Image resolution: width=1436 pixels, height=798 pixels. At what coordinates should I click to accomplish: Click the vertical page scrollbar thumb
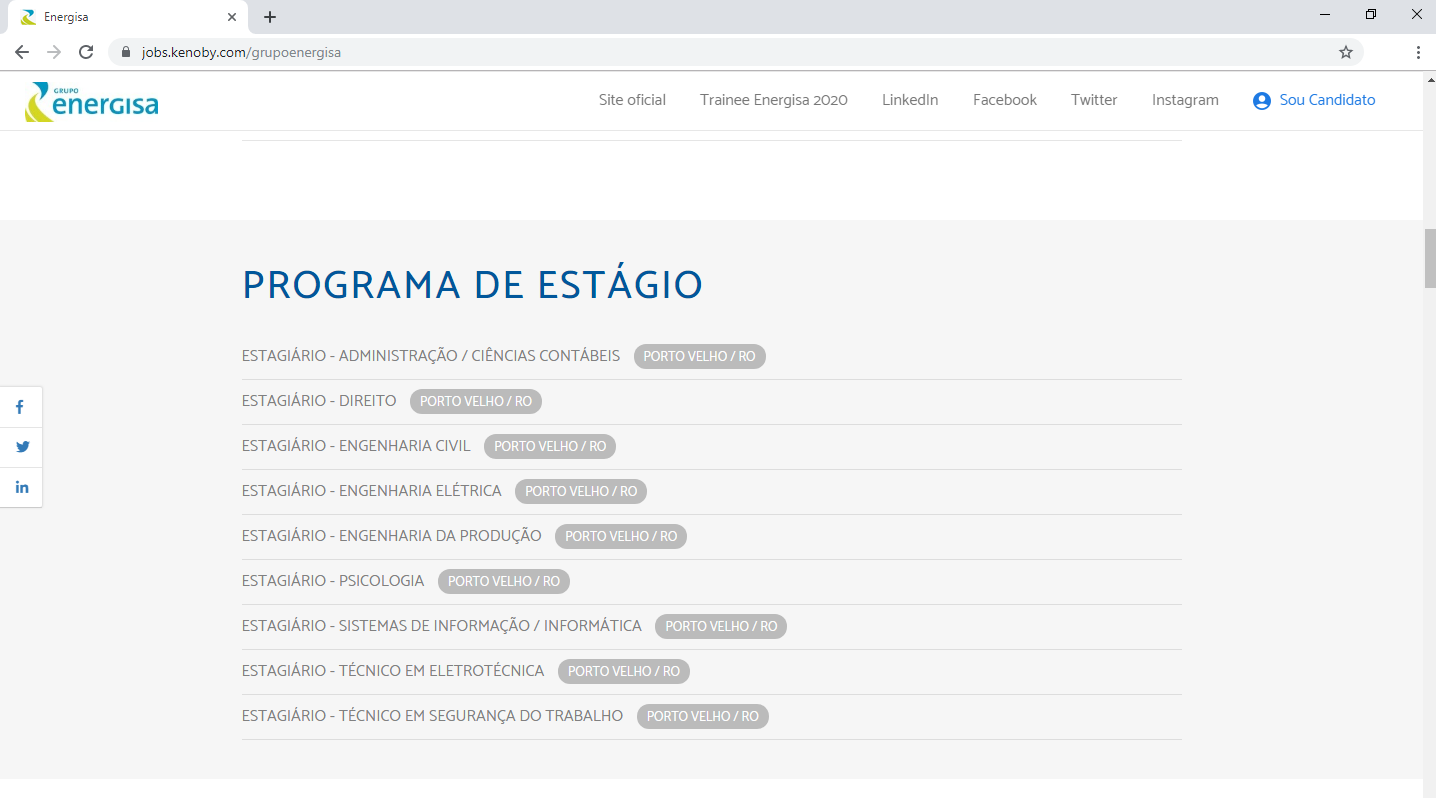click(1429, 258)
